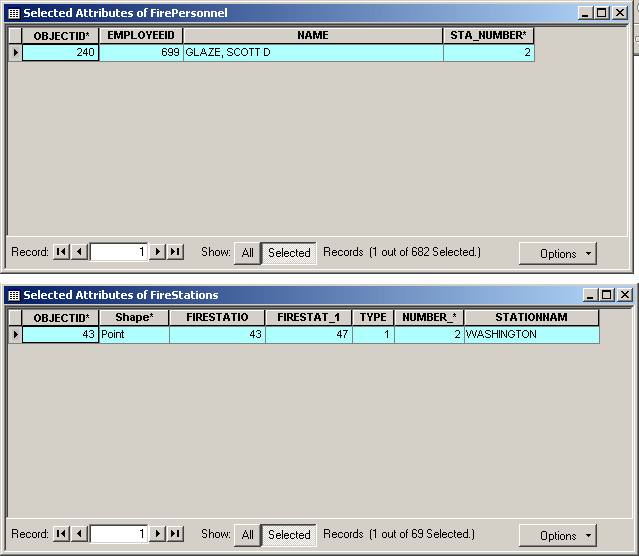639x556 pixels.
Task: Open Options dropdown in FirePersonnel table
Action: tap(557, 253)
